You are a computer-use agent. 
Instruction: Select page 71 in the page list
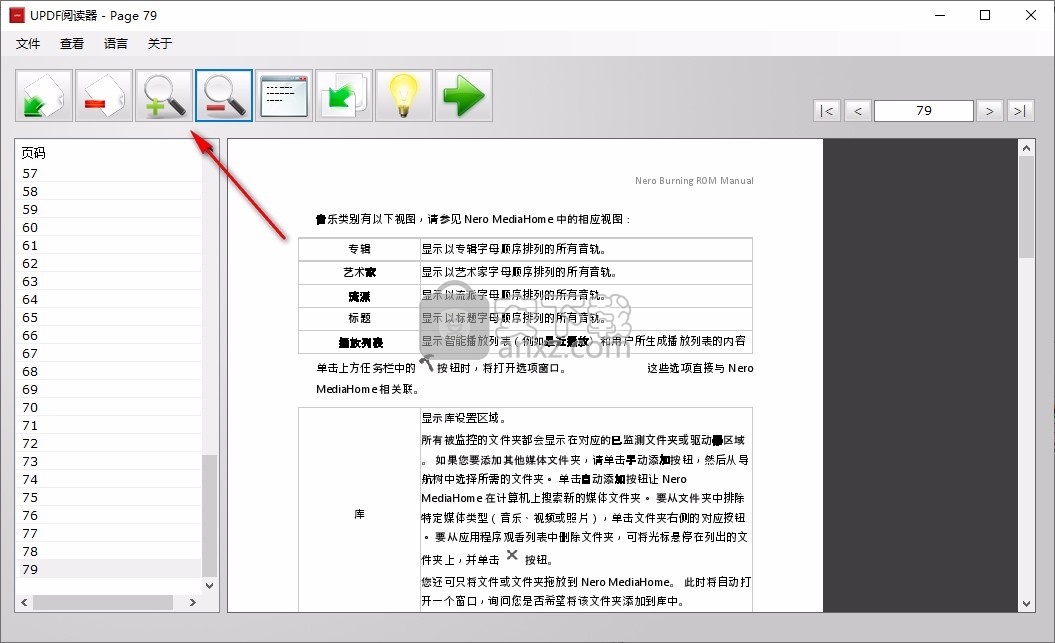[x=108, y=426]
